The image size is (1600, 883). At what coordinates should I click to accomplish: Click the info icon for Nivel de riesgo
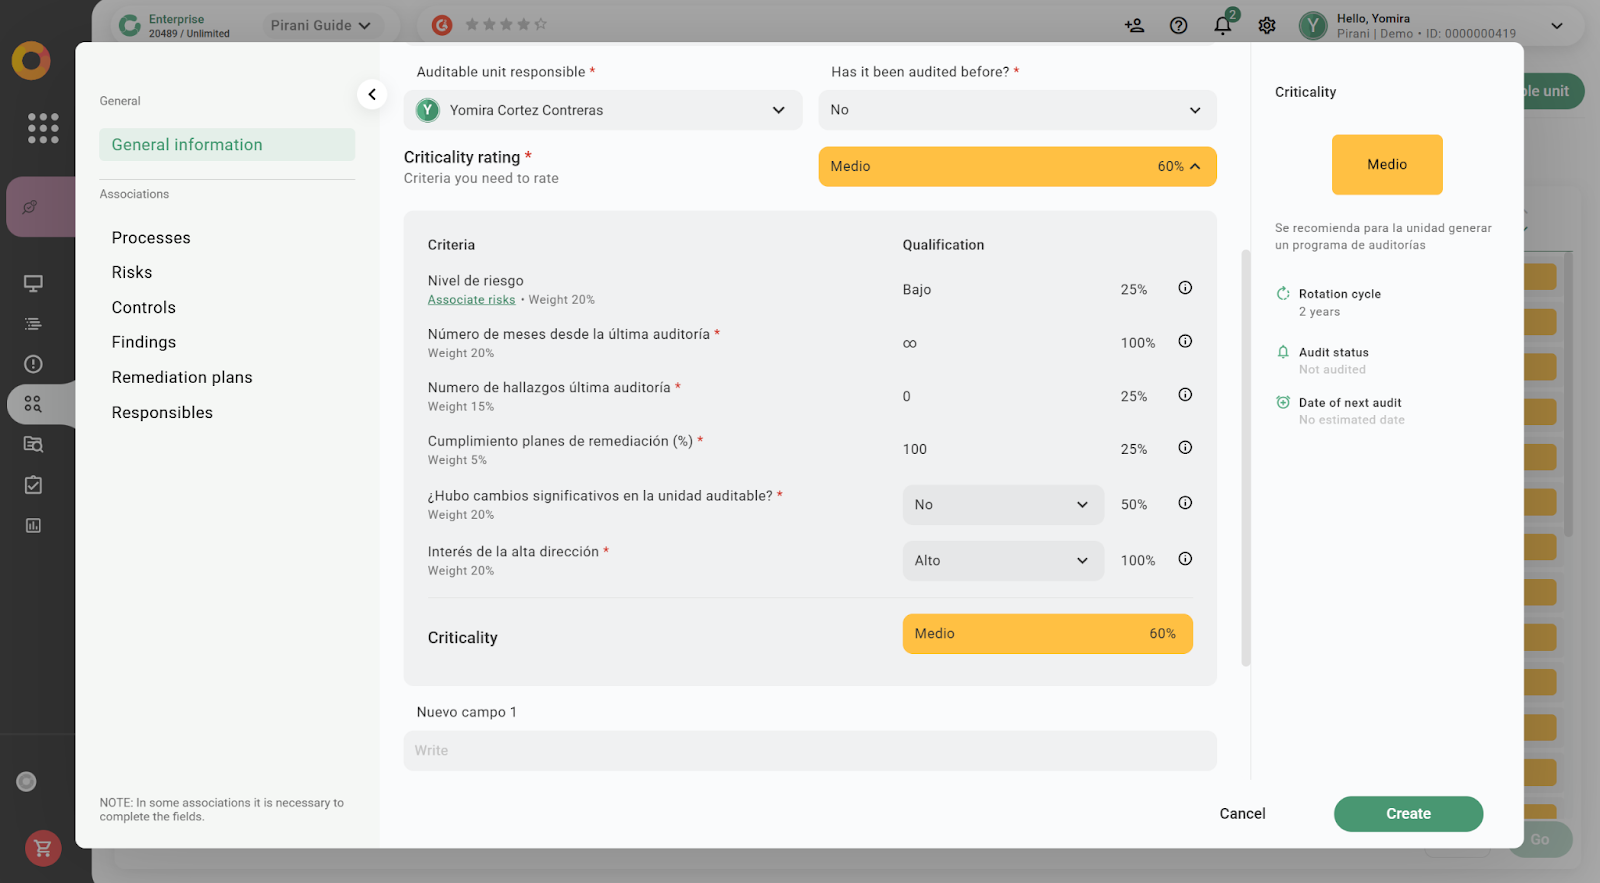1185,288
